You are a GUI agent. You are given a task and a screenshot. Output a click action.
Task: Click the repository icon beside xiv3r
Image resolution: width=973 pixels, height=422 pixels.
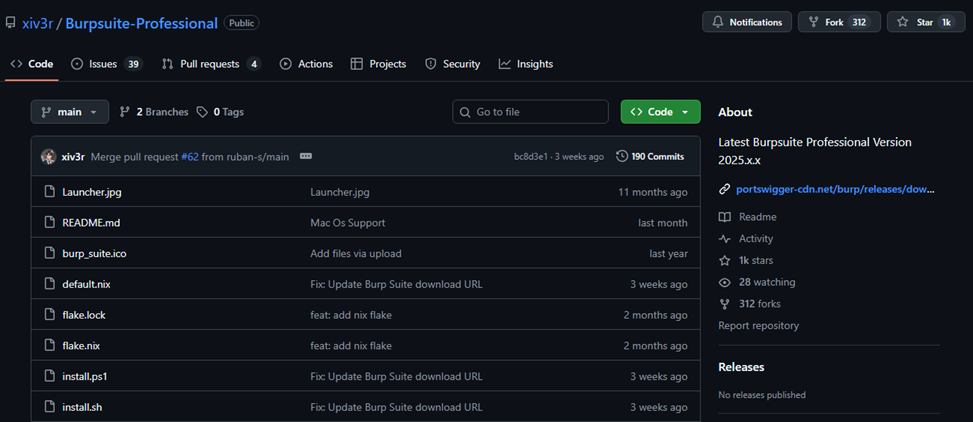click(x=10, y=23)
